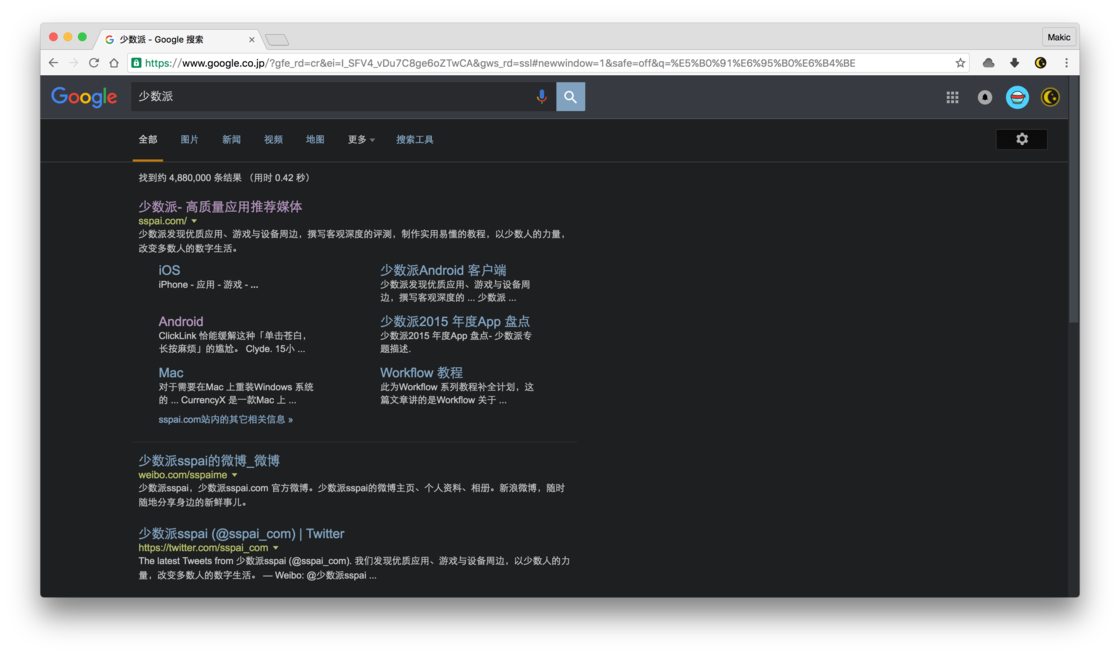Click the page vertical scrollbar

click(1074, 200)
